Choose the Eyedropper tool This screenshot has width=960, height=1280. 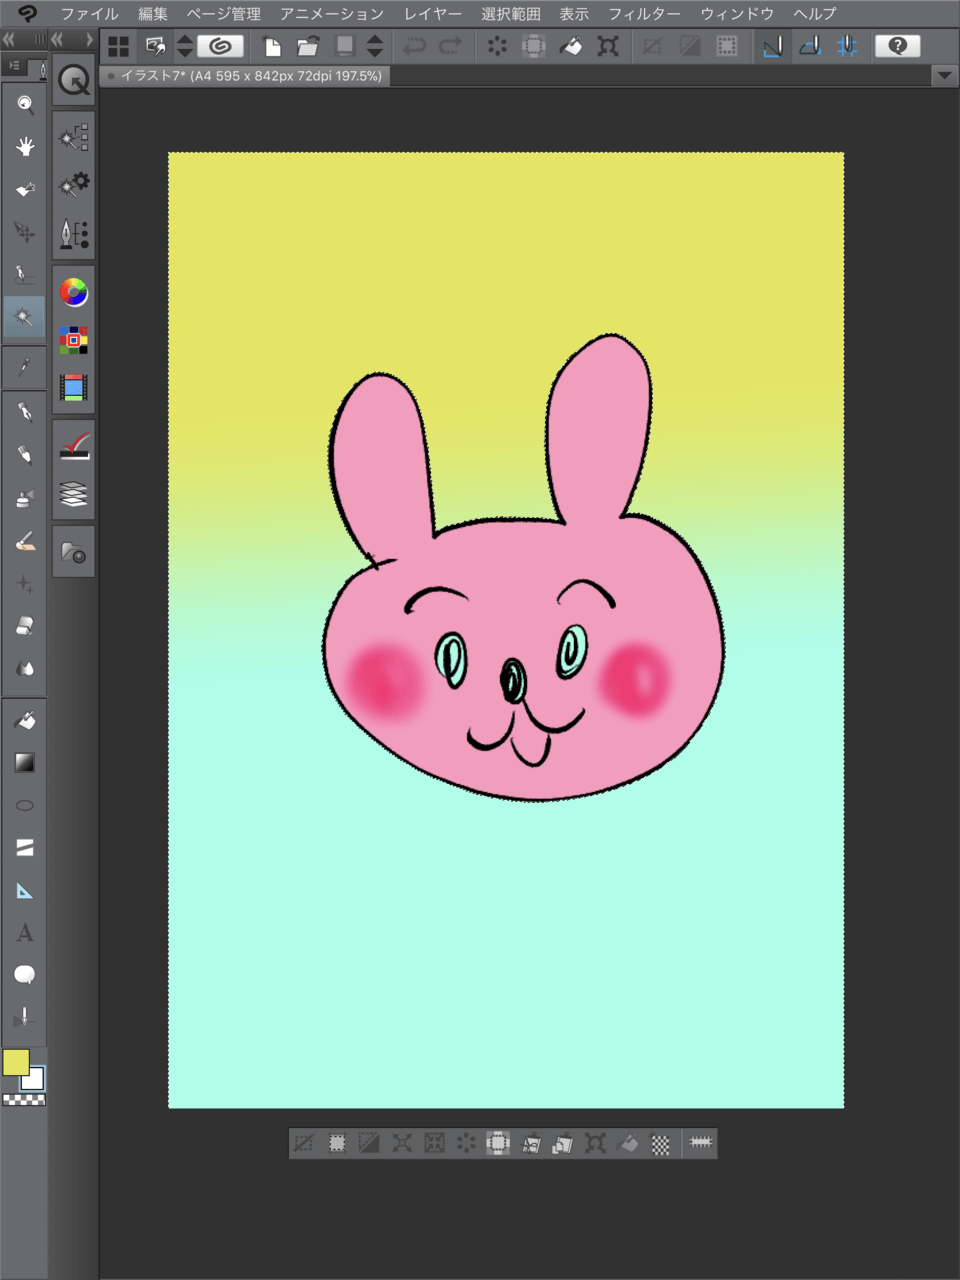click(x=24, y=367)
